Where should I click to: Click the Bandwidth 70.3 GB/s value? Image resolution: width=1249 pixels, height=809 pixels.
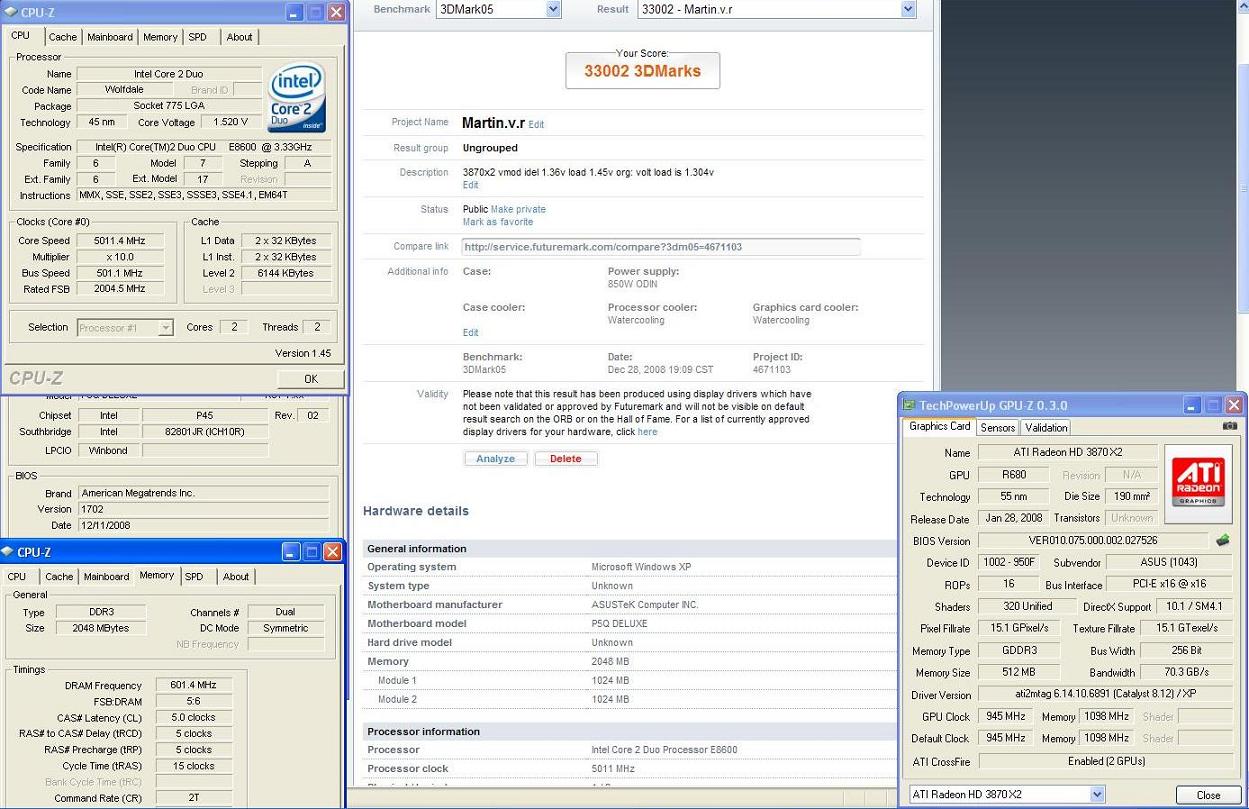point(1188,673)
